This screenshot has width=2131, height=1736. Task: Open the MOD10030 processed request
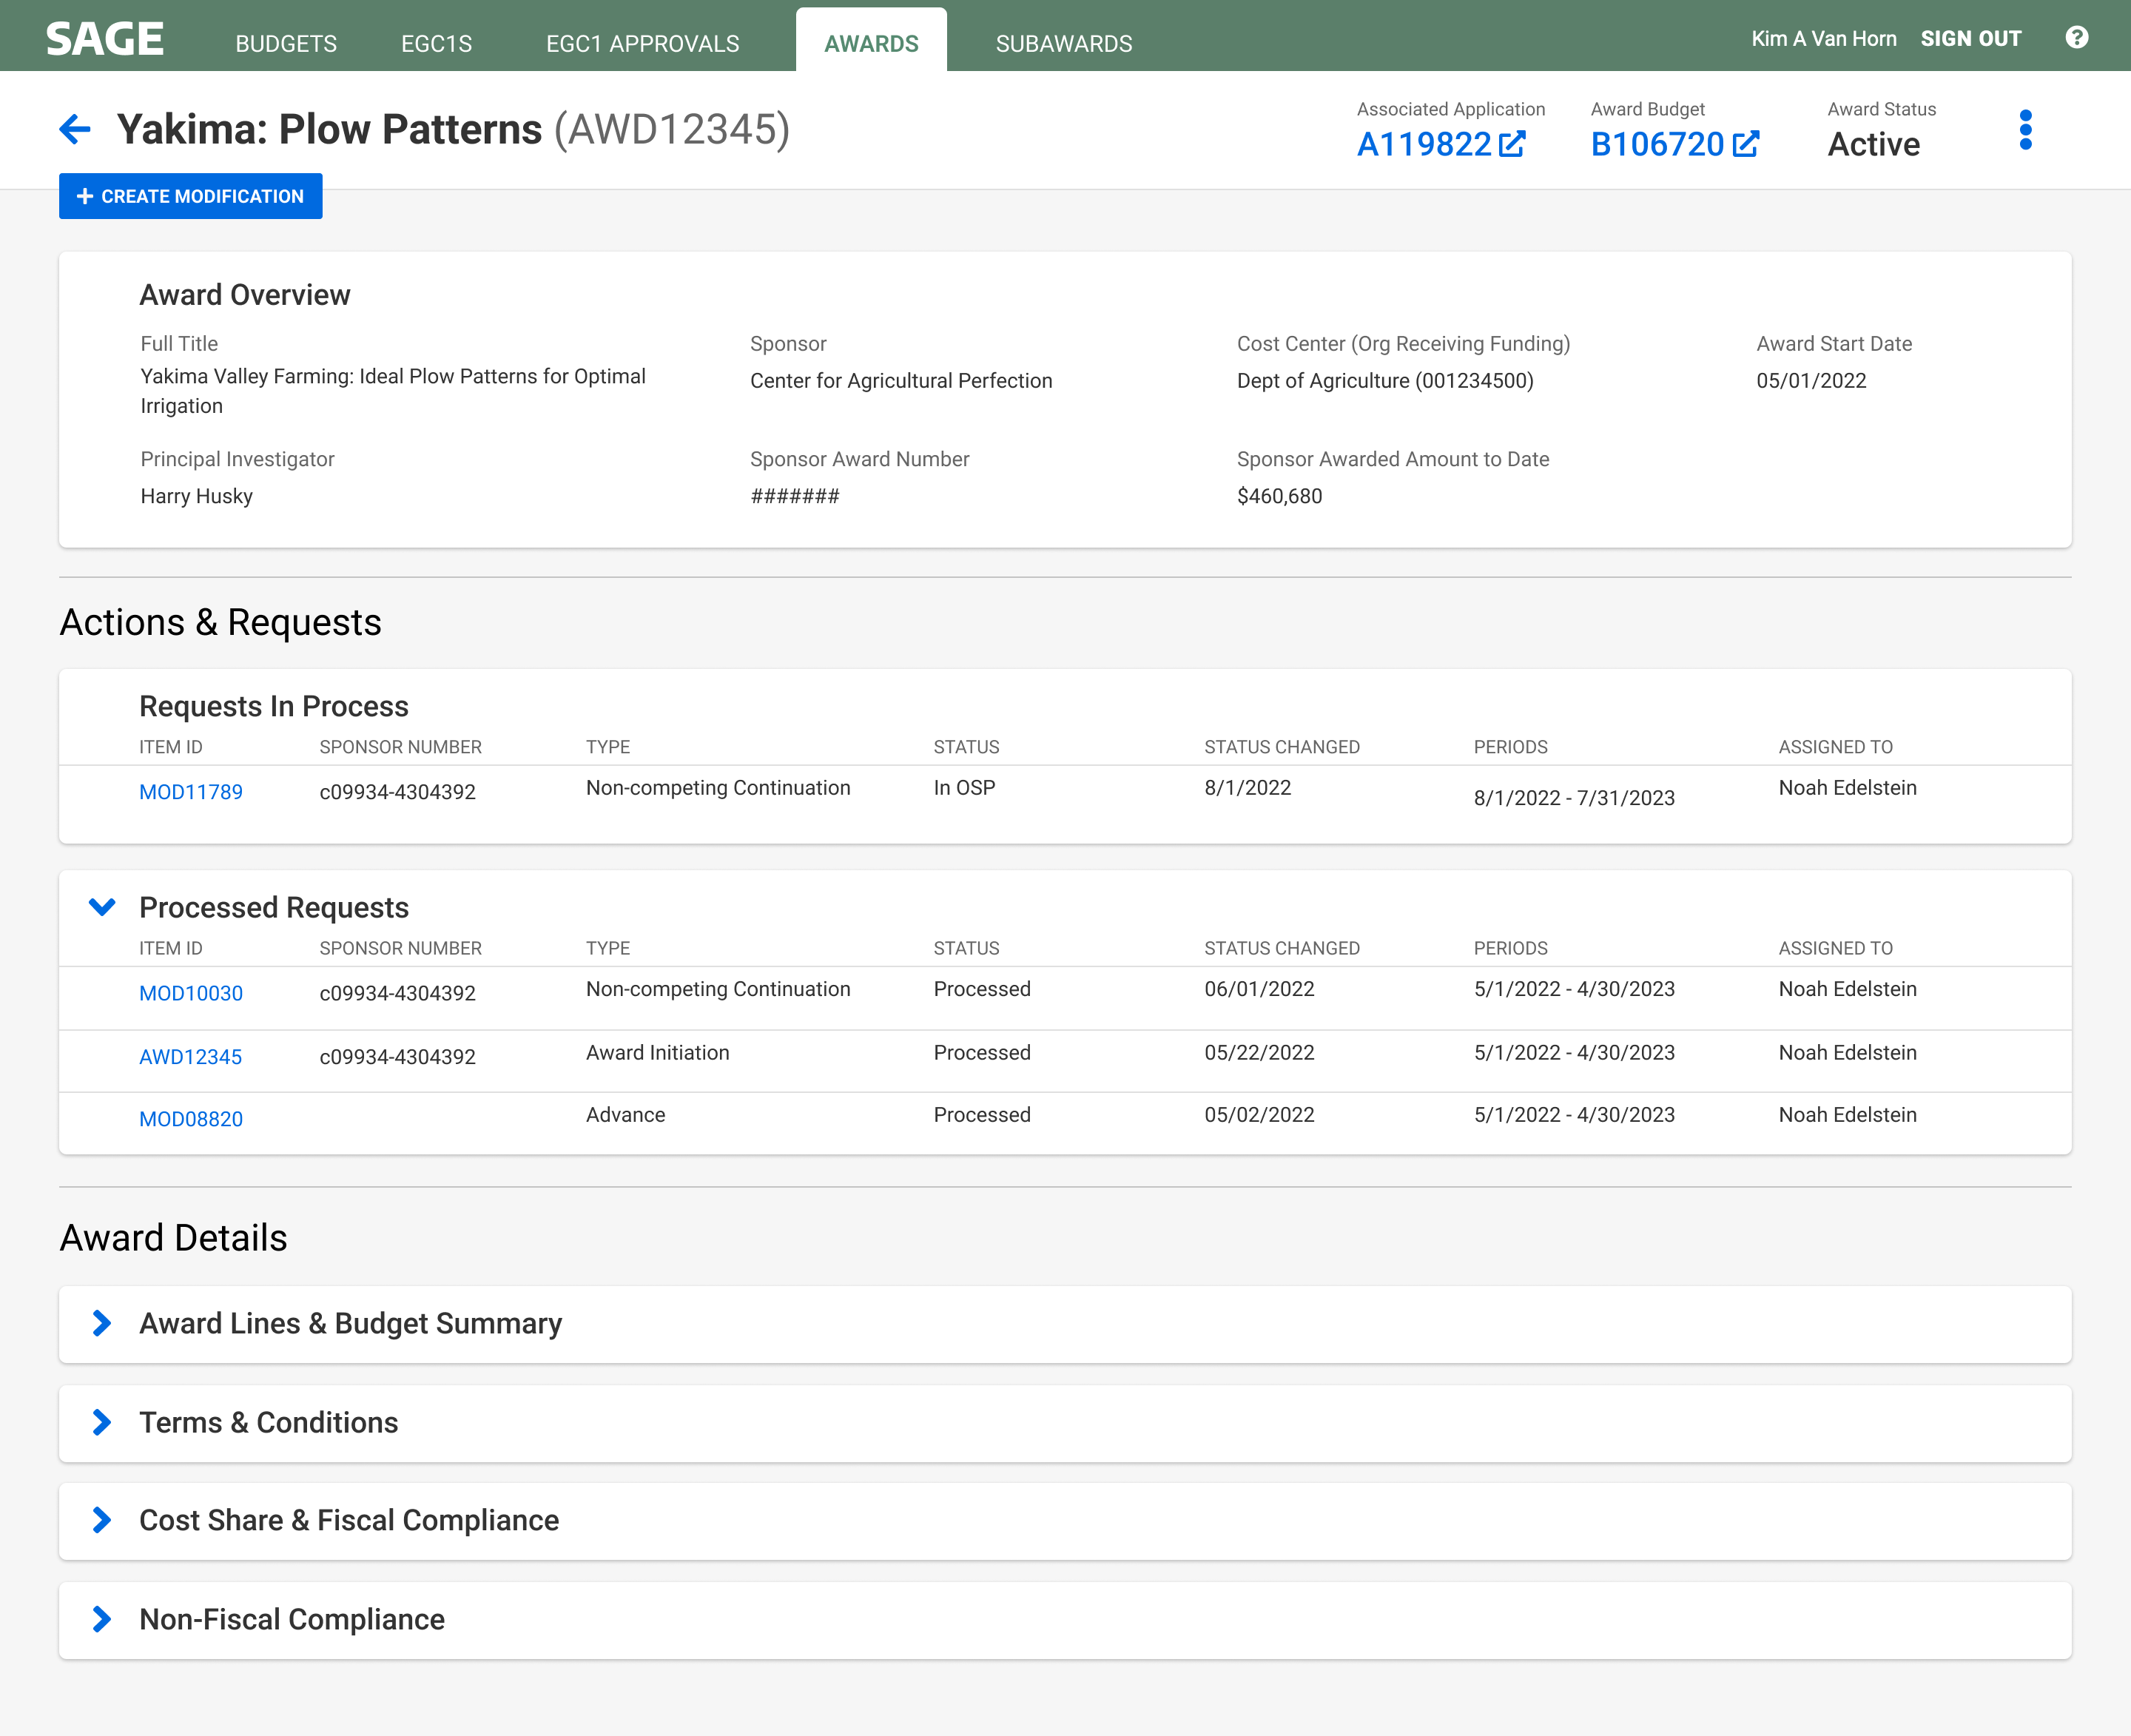click(191, 993)
